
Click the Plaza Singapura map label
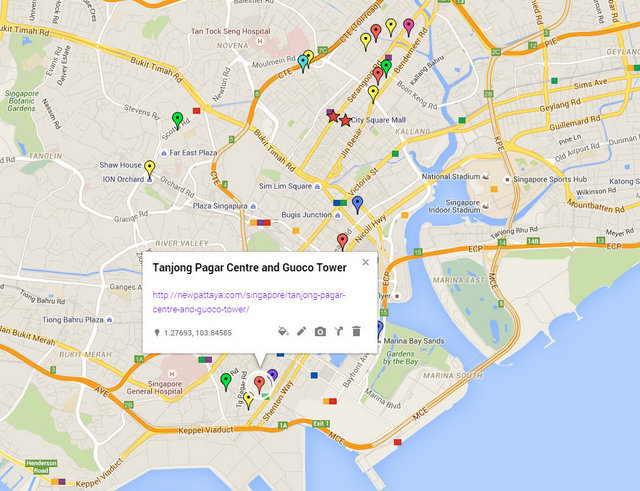(x=220, y=206)
